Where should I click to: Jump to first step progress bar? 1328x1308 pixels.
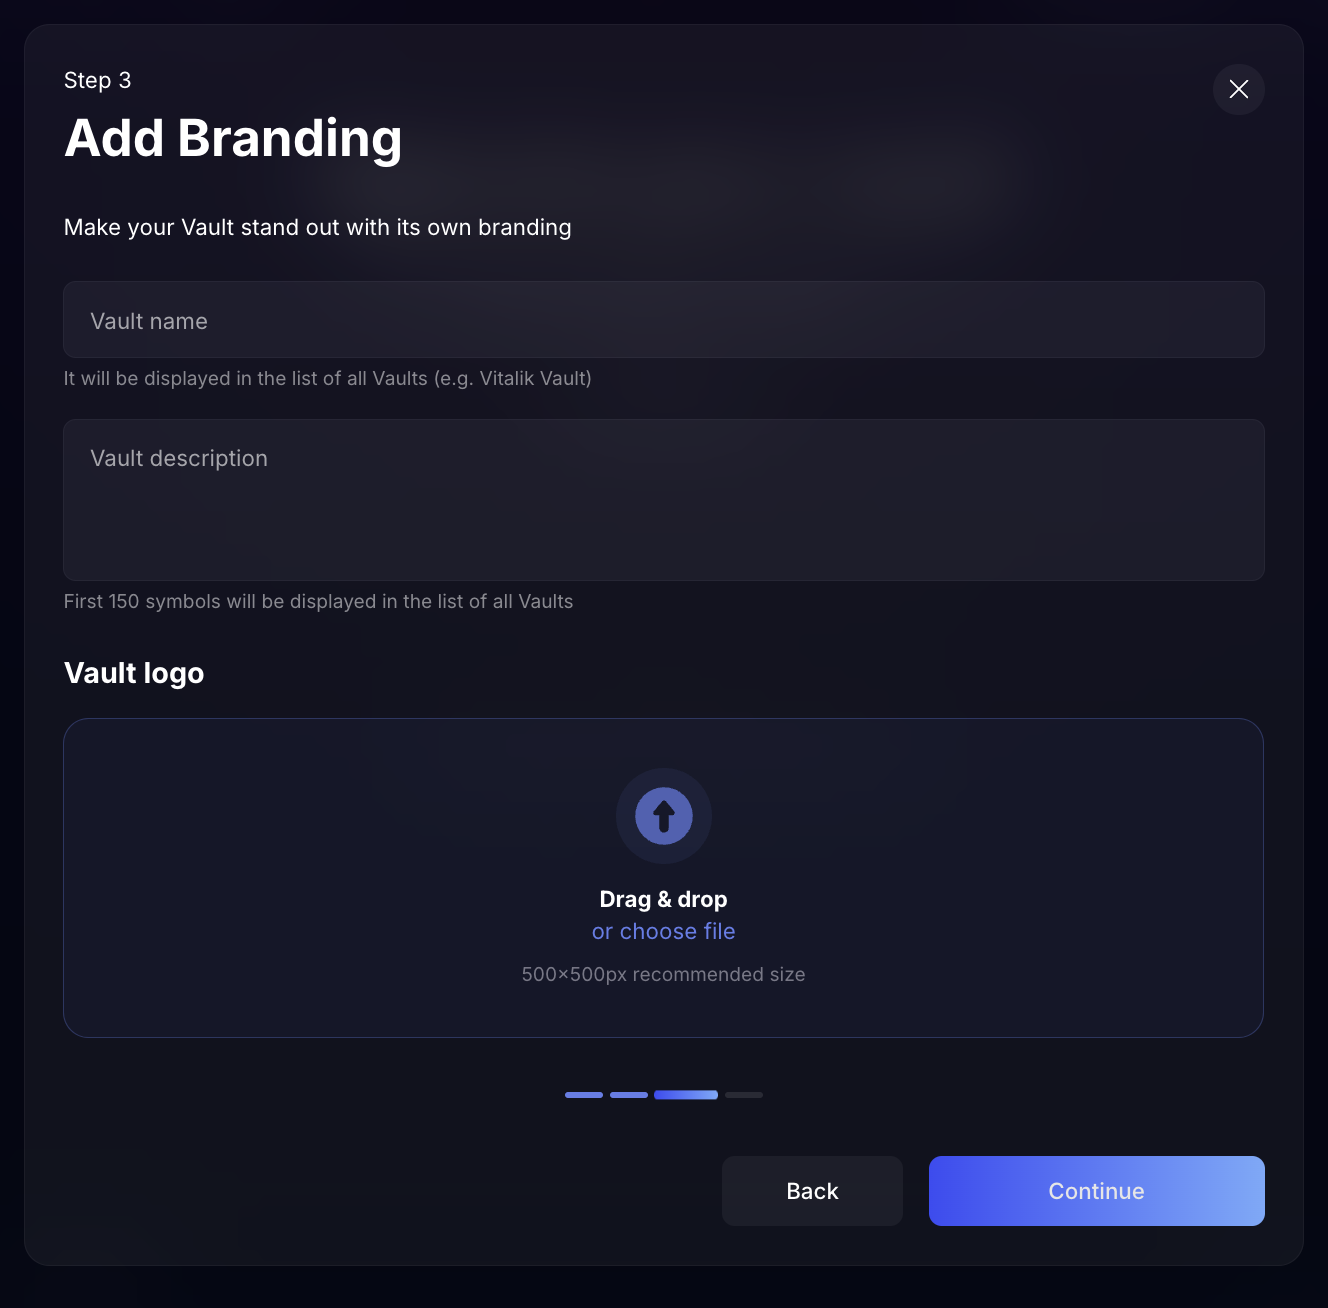[584, 1095]
